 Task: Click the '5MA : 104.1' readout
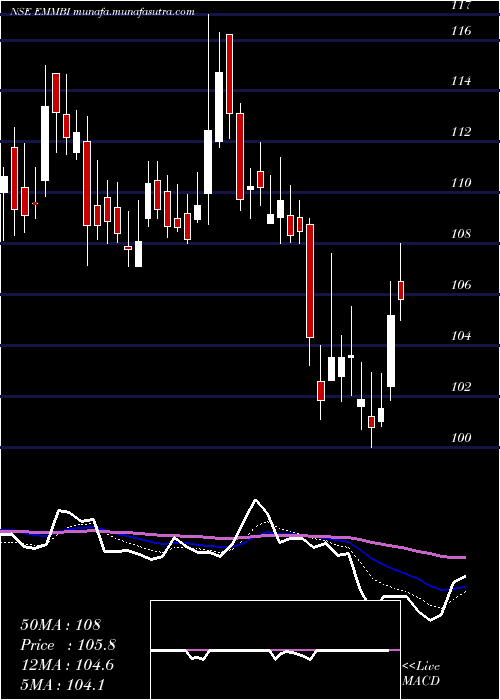coord(63,685)
